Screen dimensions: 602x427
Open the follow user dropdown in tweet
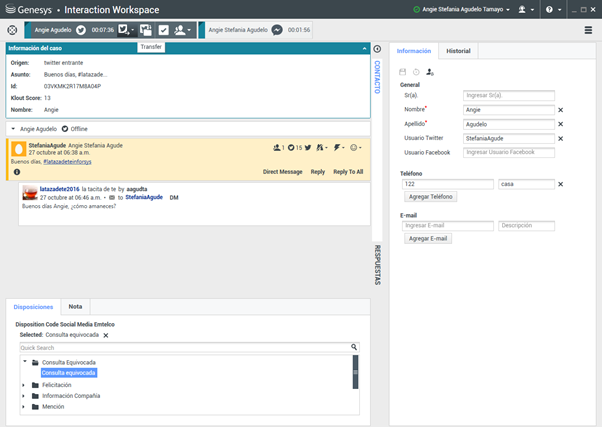(322, 147)
